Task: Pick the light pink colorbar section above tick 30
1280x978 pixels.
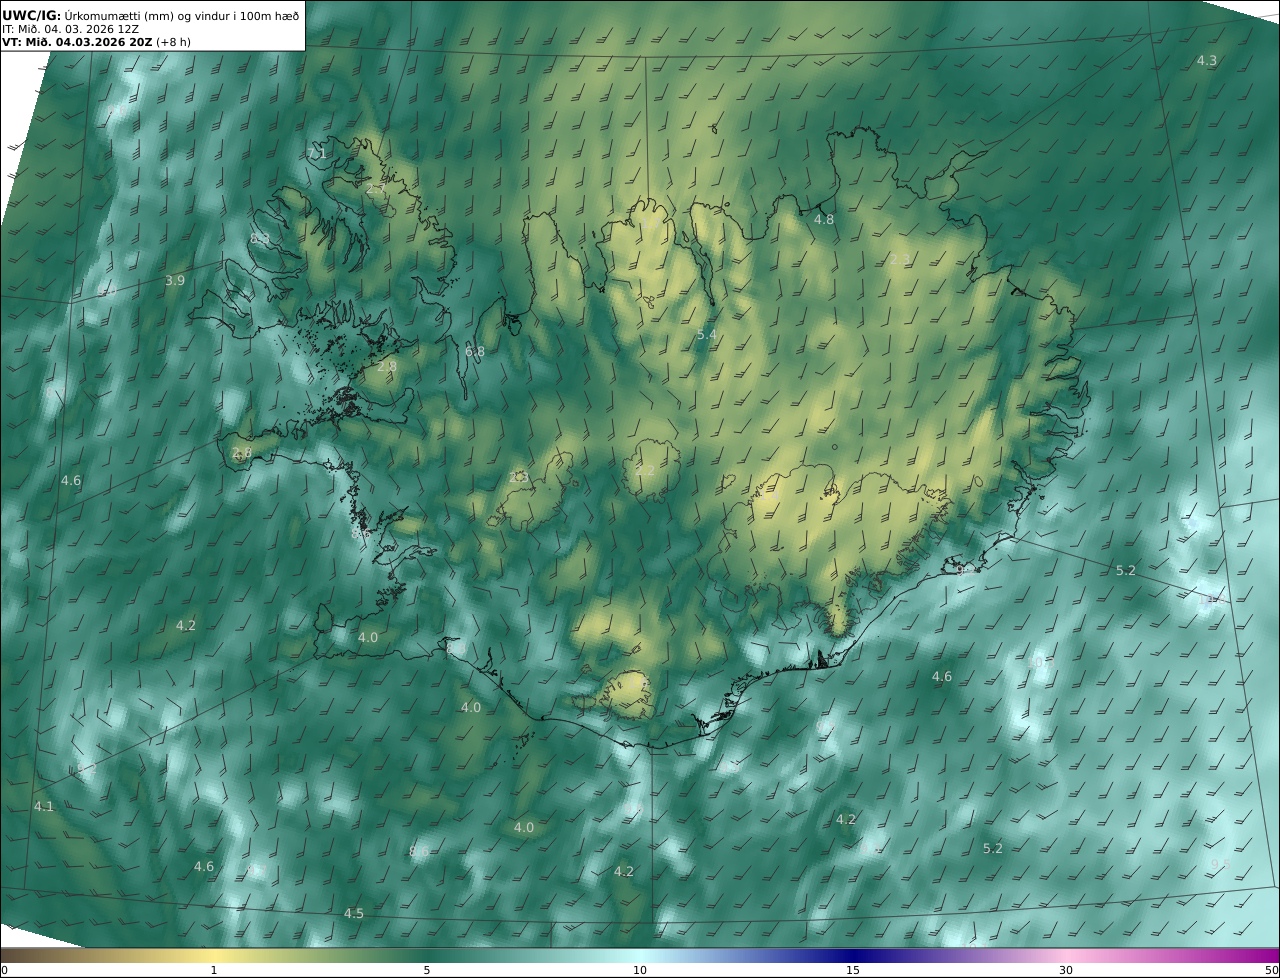Action: pos(1066,955)
